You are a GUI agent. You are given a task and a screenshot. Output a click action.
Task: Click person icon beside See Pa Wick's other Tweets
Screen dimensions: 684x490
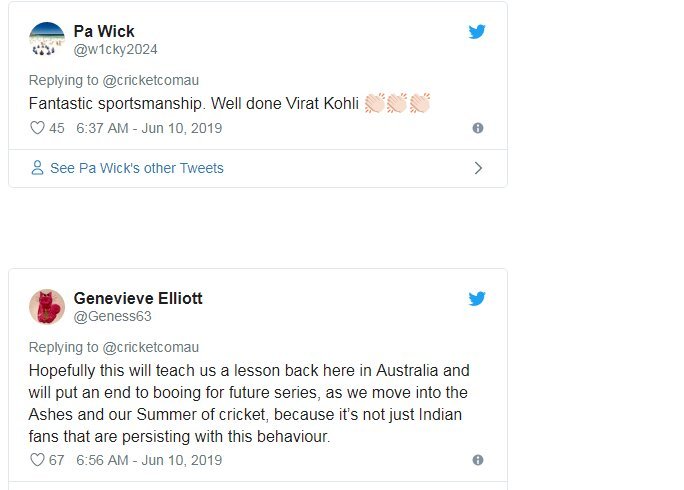tap(37, 168)
